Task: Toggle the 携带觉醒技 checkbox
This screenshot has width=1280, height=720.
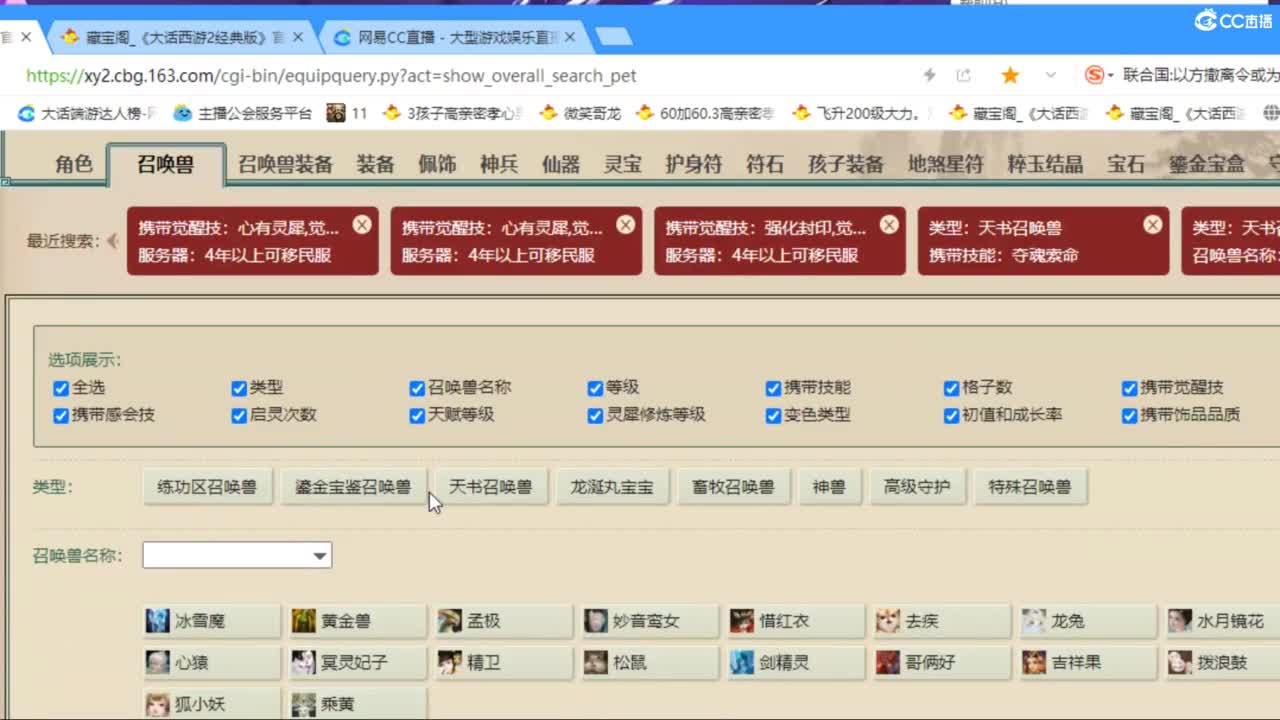Action: coord(1129,388)
